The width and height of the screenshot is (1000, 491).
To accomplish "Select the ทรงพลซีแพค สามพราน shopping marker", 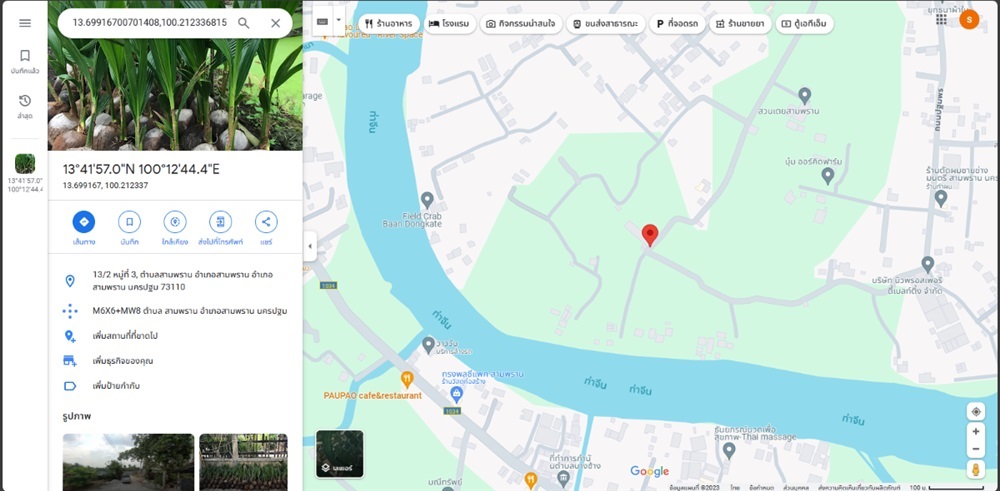I will point(456,395).
